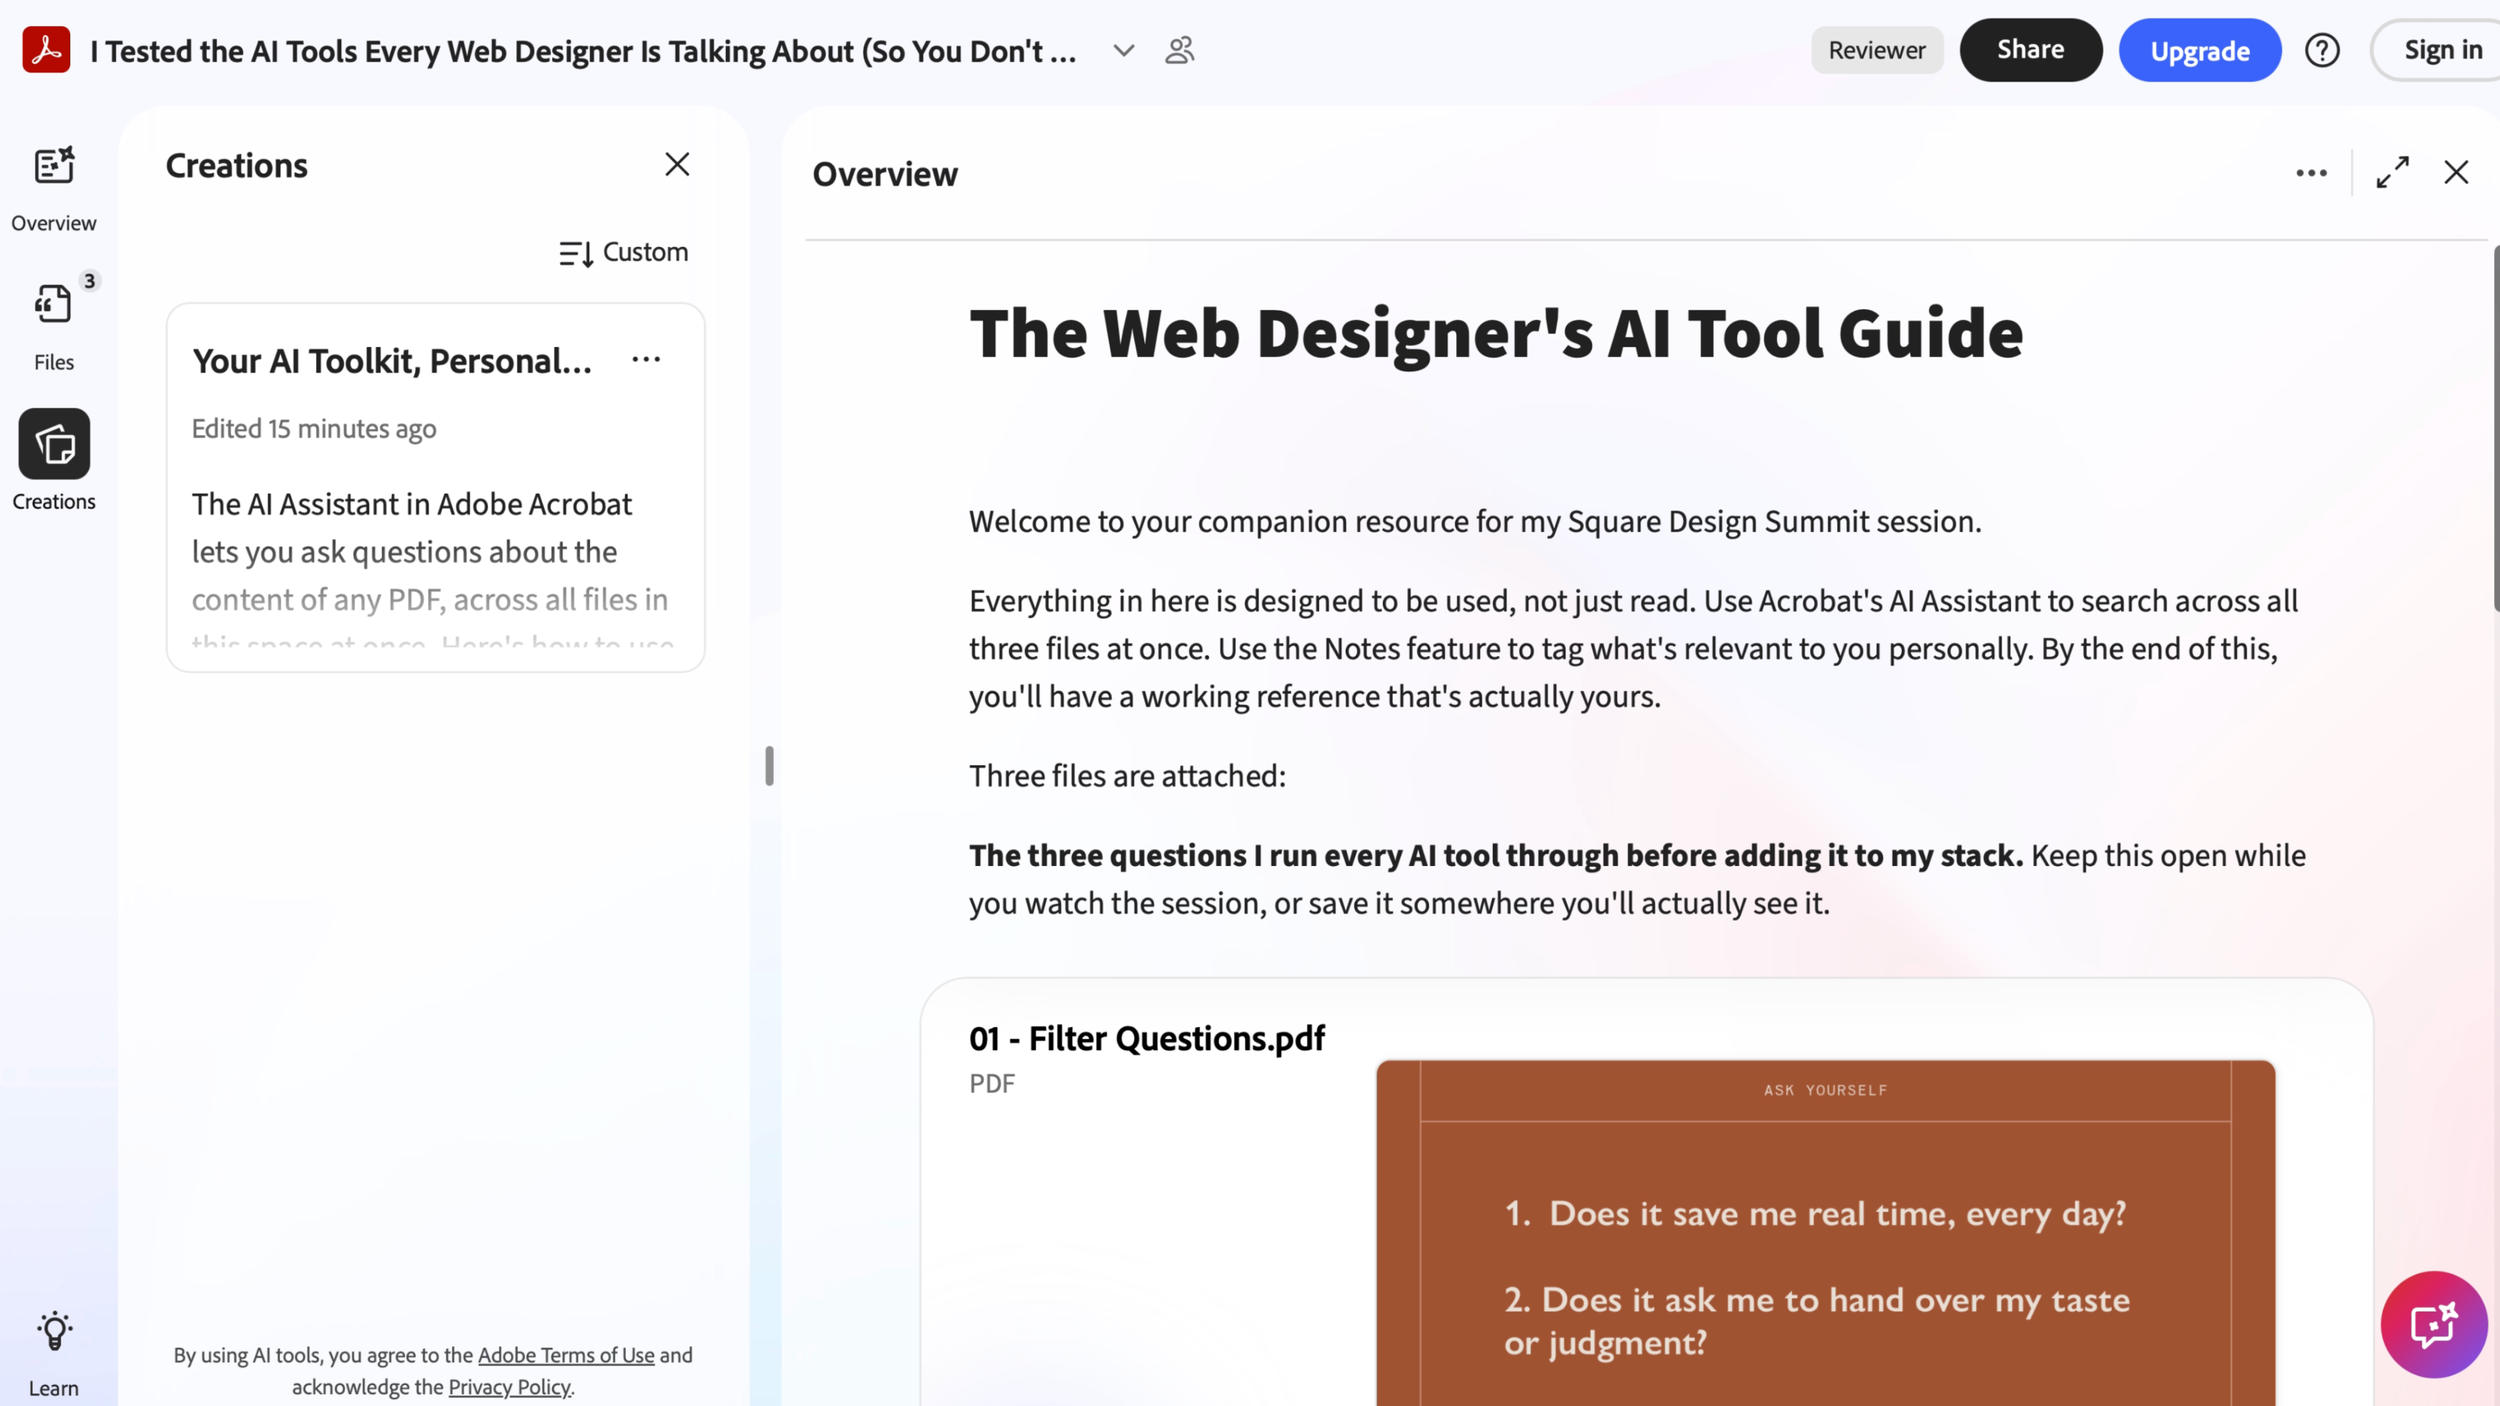Click the blue Upgrade button
This screenshot has width=2500, height=1406.
2199,50
